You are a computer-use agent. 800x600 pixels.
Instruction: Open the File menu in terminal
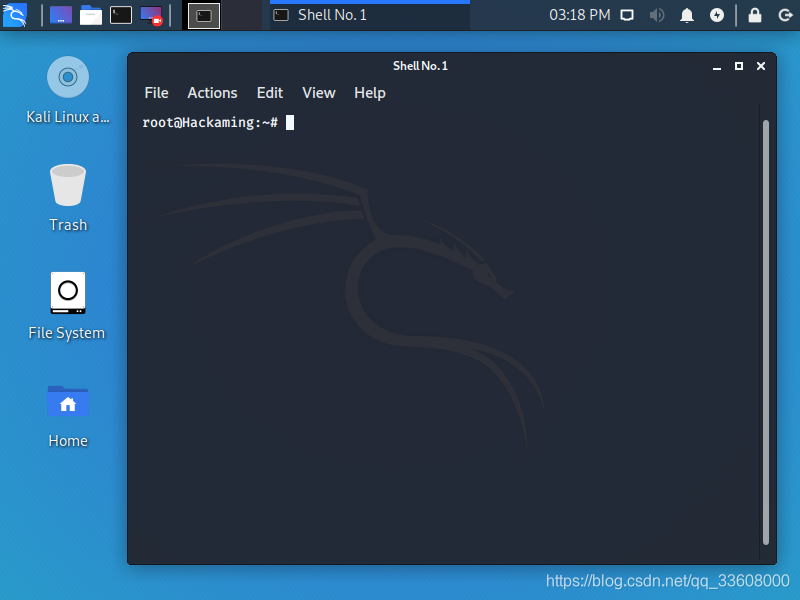[156, 93]
